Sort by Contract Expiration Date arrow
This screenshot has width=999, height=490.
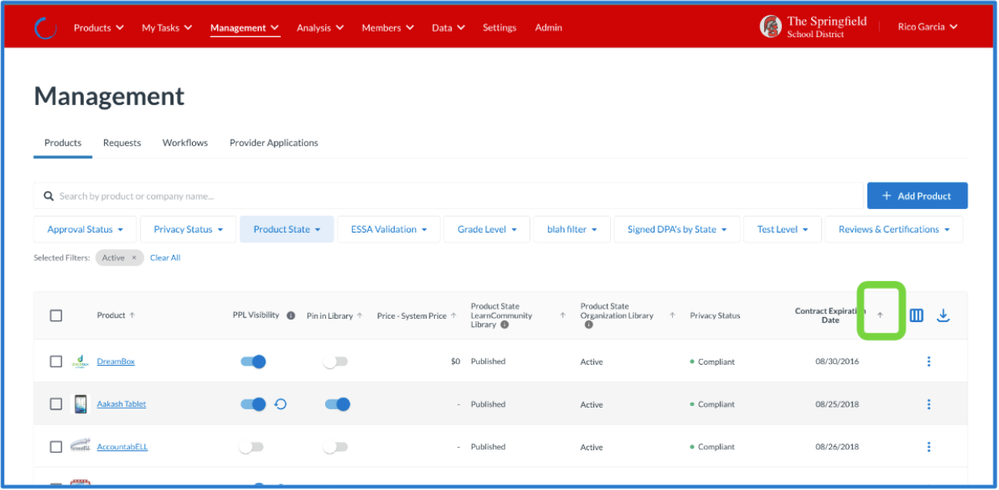click(x=880, y=316)
